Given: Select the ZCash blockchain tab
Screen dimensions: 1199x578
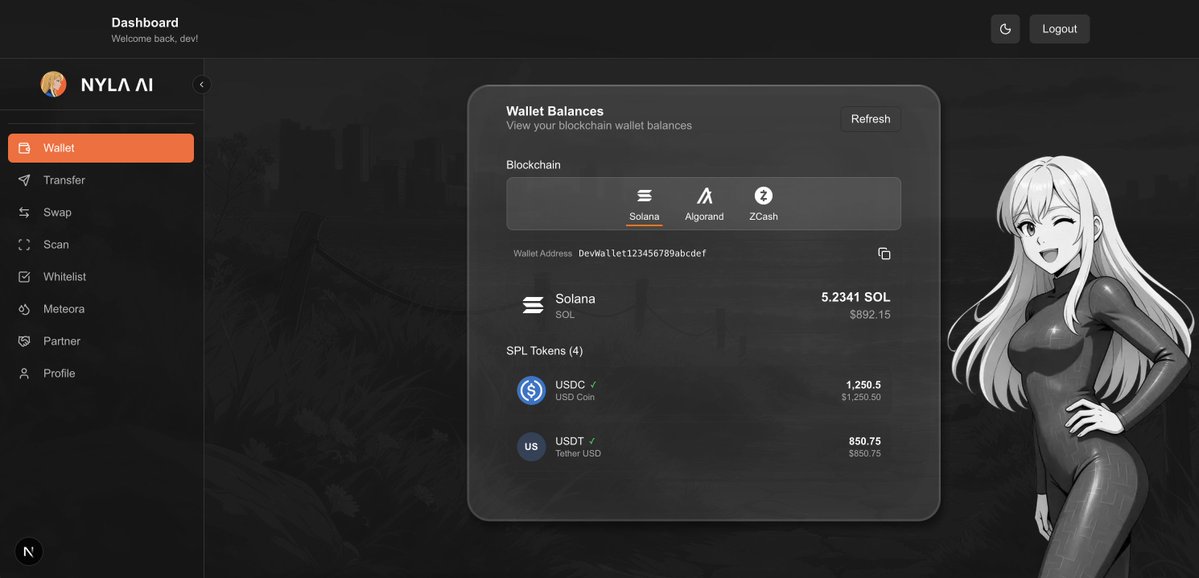Looking at the screenshot, I should point(764,205).
